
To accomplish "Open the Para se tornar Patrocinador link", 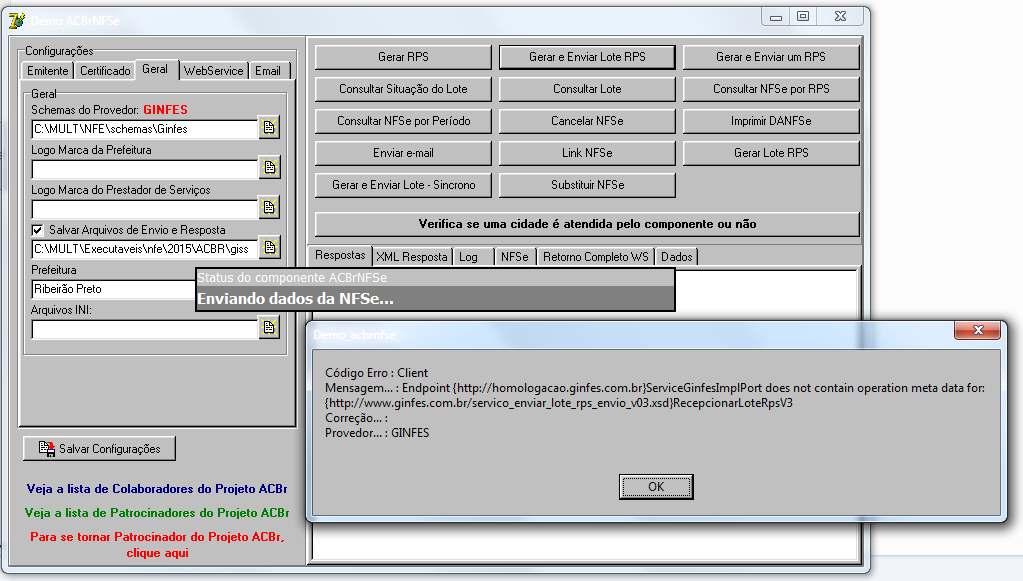I will pos(157,544).
